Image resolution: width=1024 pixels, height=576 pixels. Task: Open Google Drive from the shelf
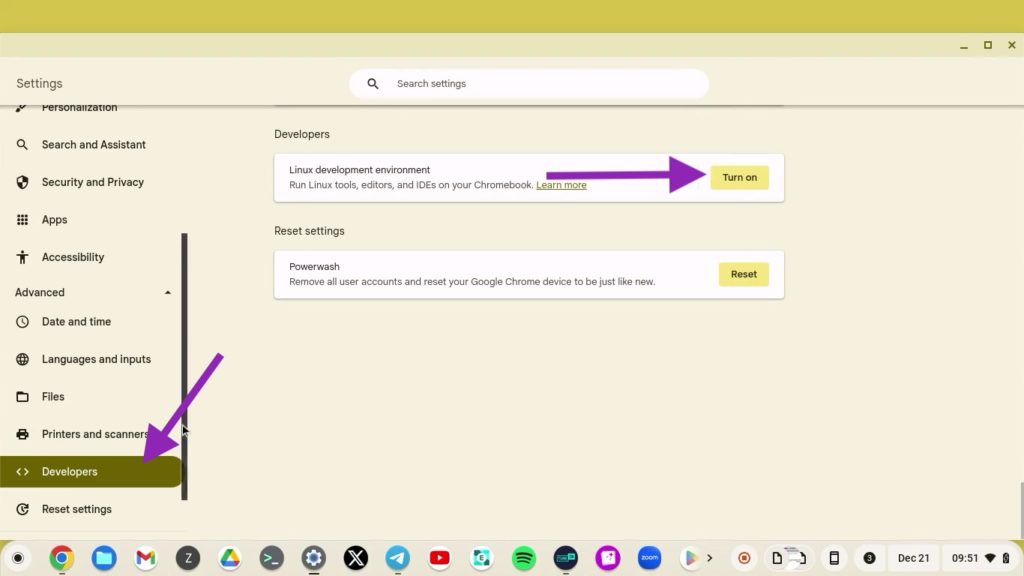(230, 558)
